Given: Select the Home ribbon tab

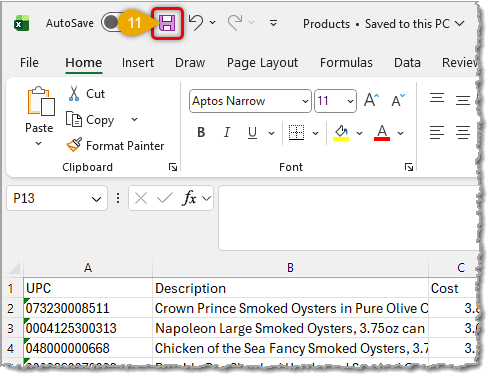Looking at the screenshot, I should [x=84, y=63].
